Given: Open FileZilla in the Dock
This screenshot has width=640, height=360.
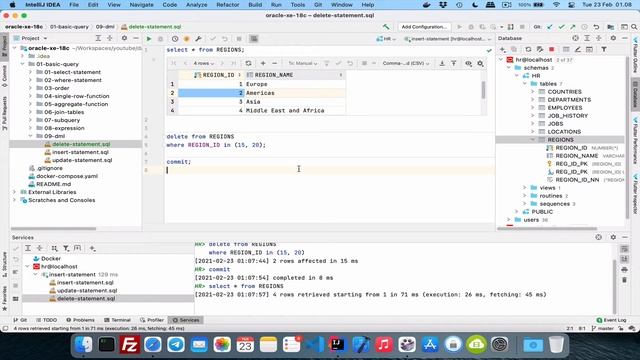Looking at the screenshot, I should click(129, 345).
